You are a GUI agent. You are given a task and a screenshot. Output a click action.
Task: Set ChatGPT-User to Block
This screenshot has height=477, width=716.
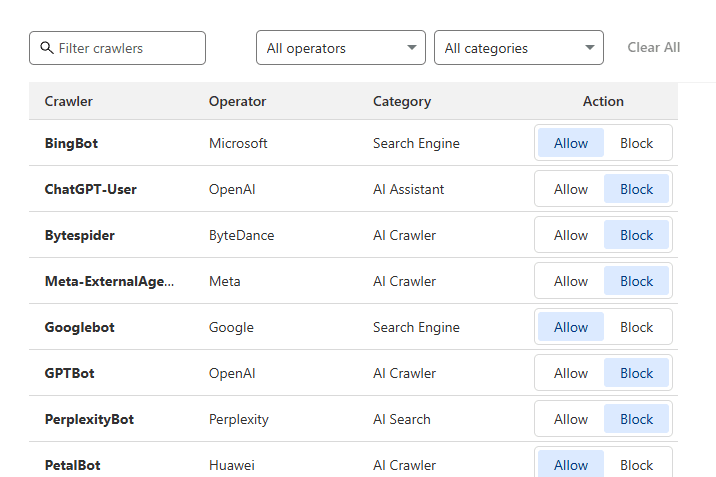tap(637, 189)
